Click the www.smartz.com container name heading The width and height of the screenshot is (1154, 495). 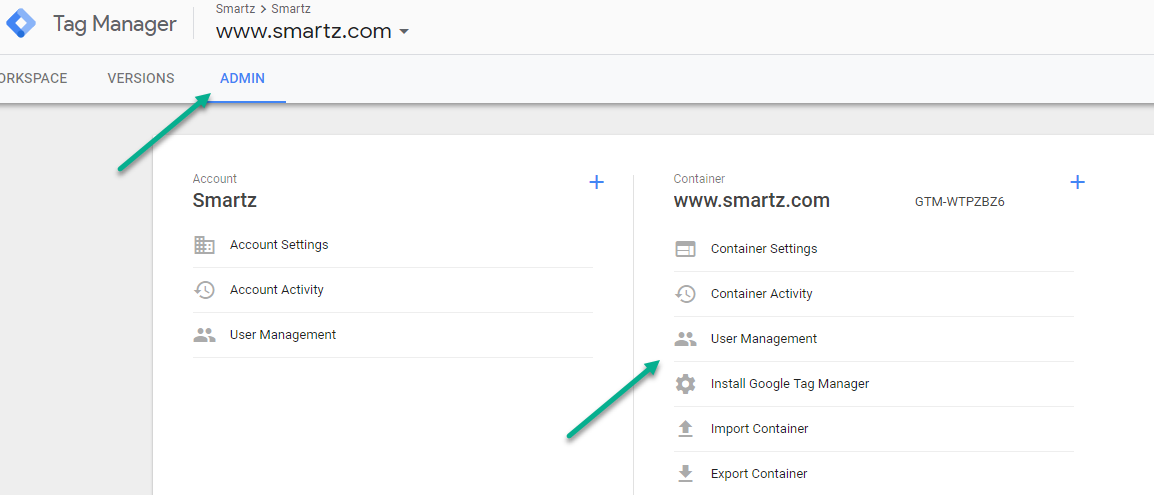point(751,200)
